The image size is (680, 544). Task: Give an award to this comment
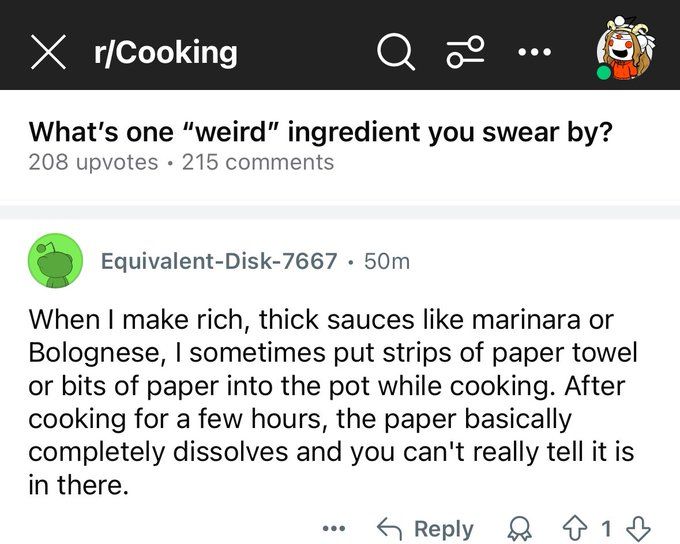click(520, 528)
